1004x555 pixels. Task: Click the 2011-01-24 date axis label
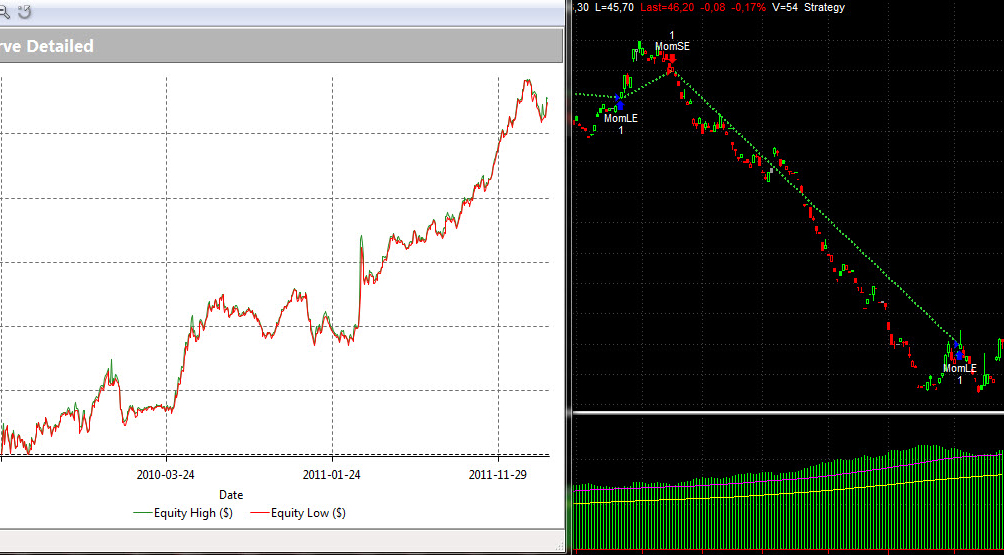coord(332,474)
